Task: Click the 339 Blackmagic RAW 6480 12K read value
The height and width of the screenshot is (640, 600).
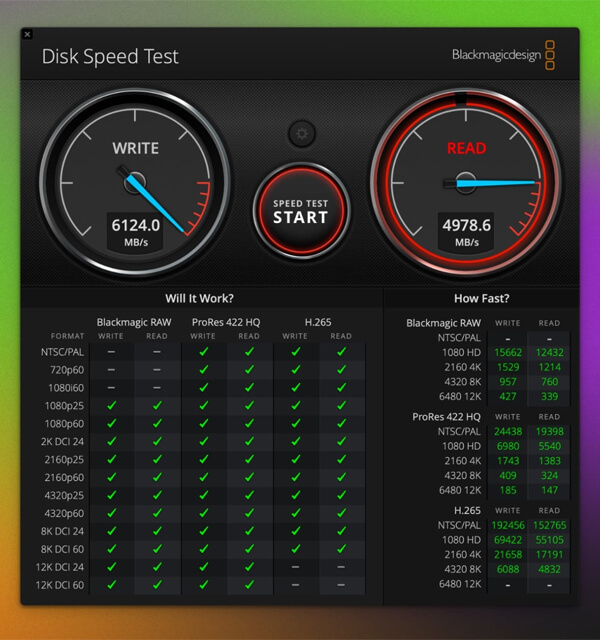Action: [x=549, y=397]
